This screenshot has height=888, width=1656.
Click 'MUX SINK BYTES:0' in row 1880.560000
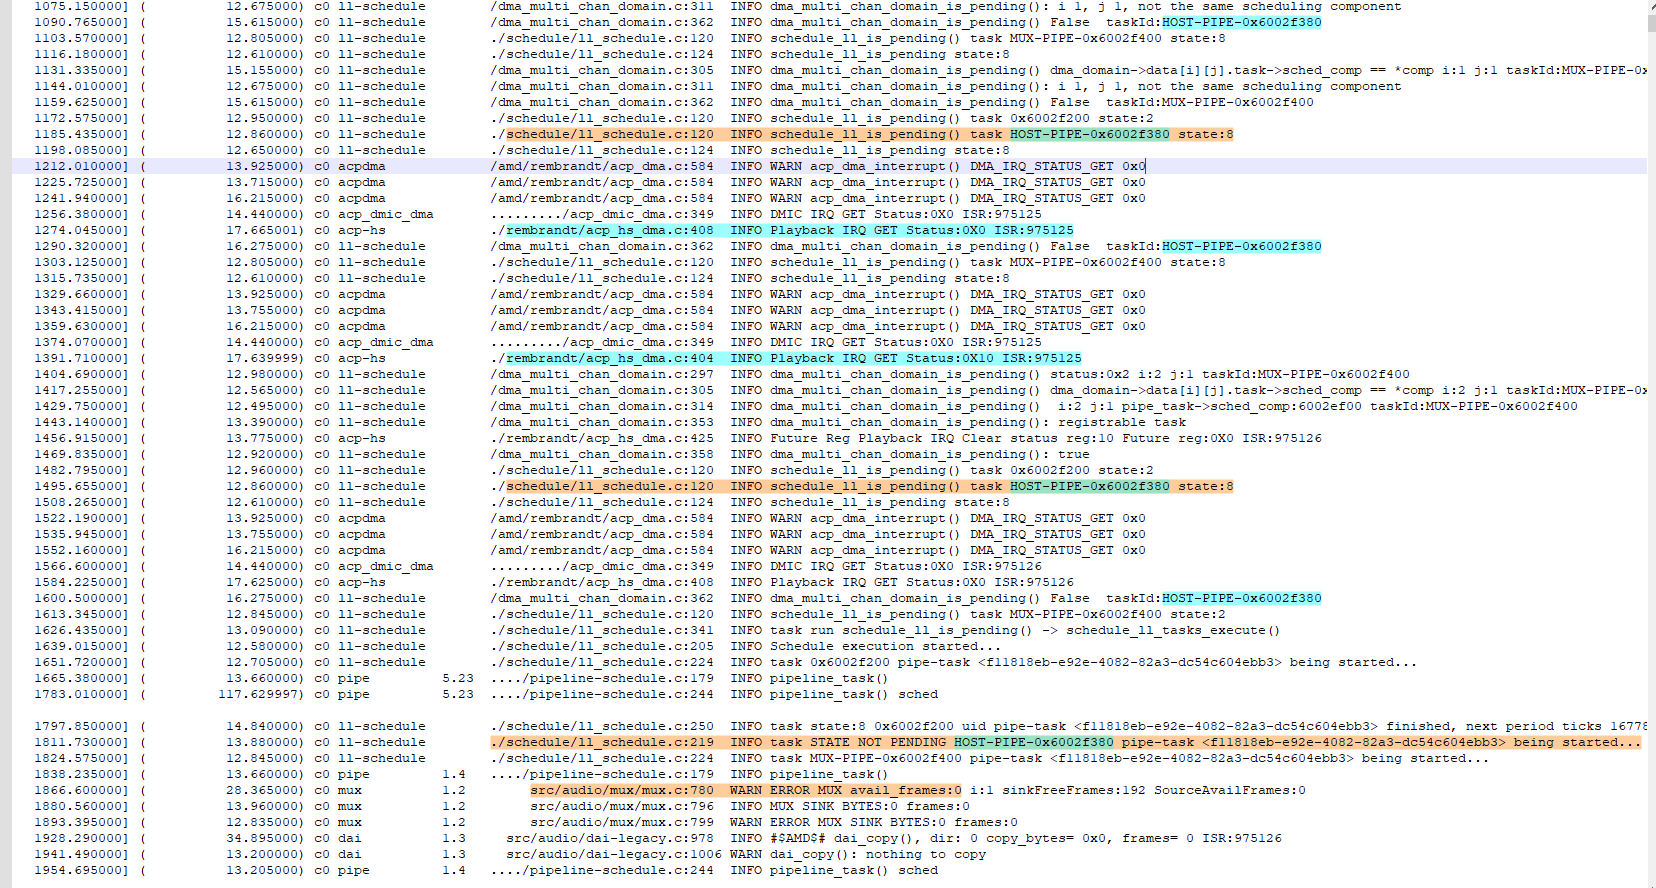click(x=834, y=806)
